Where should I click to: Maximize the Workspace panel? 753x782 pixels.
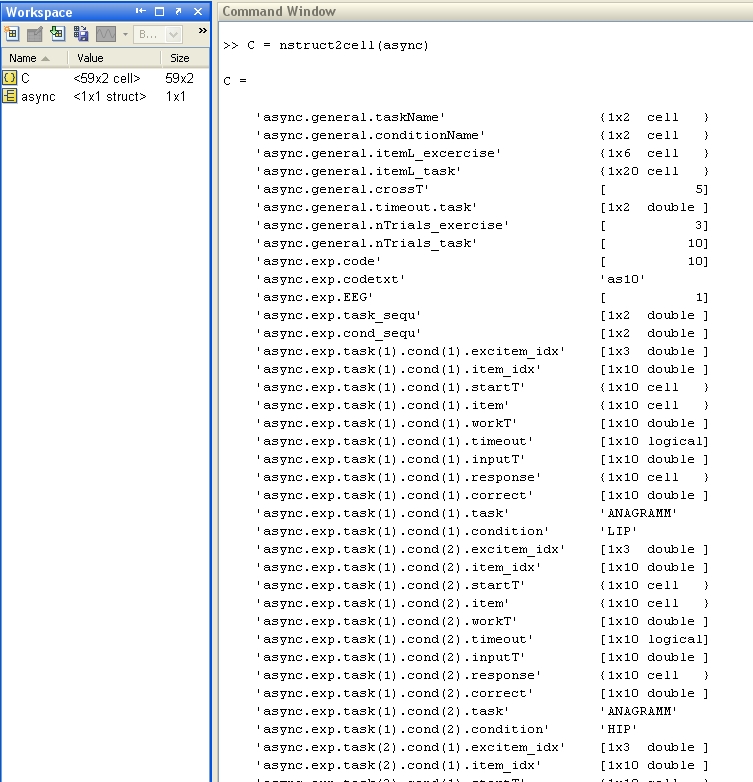(x=160, y=11)
